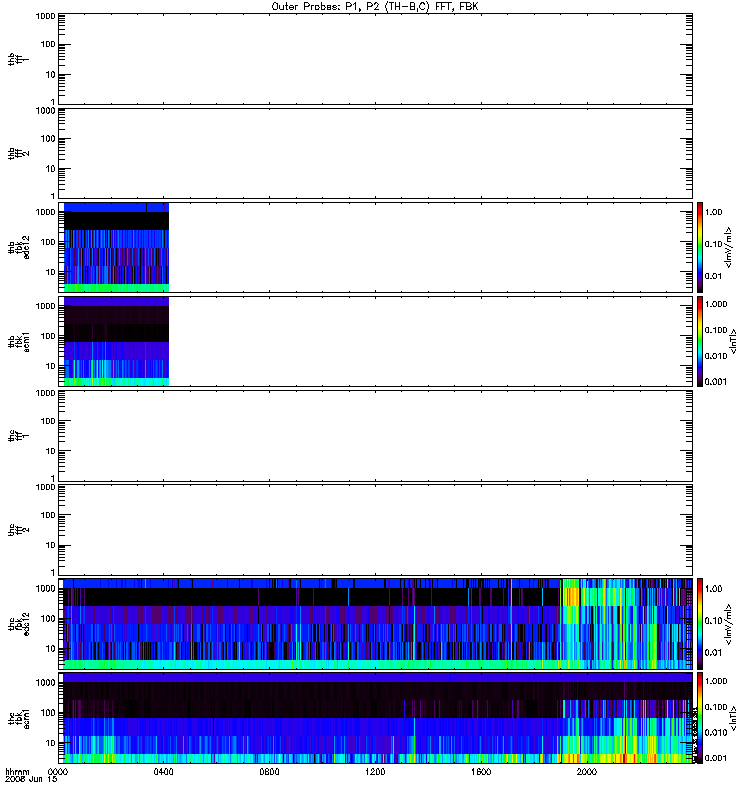Click the '1.000' value on thb scm1 colorbar

[x=716, y=304]
